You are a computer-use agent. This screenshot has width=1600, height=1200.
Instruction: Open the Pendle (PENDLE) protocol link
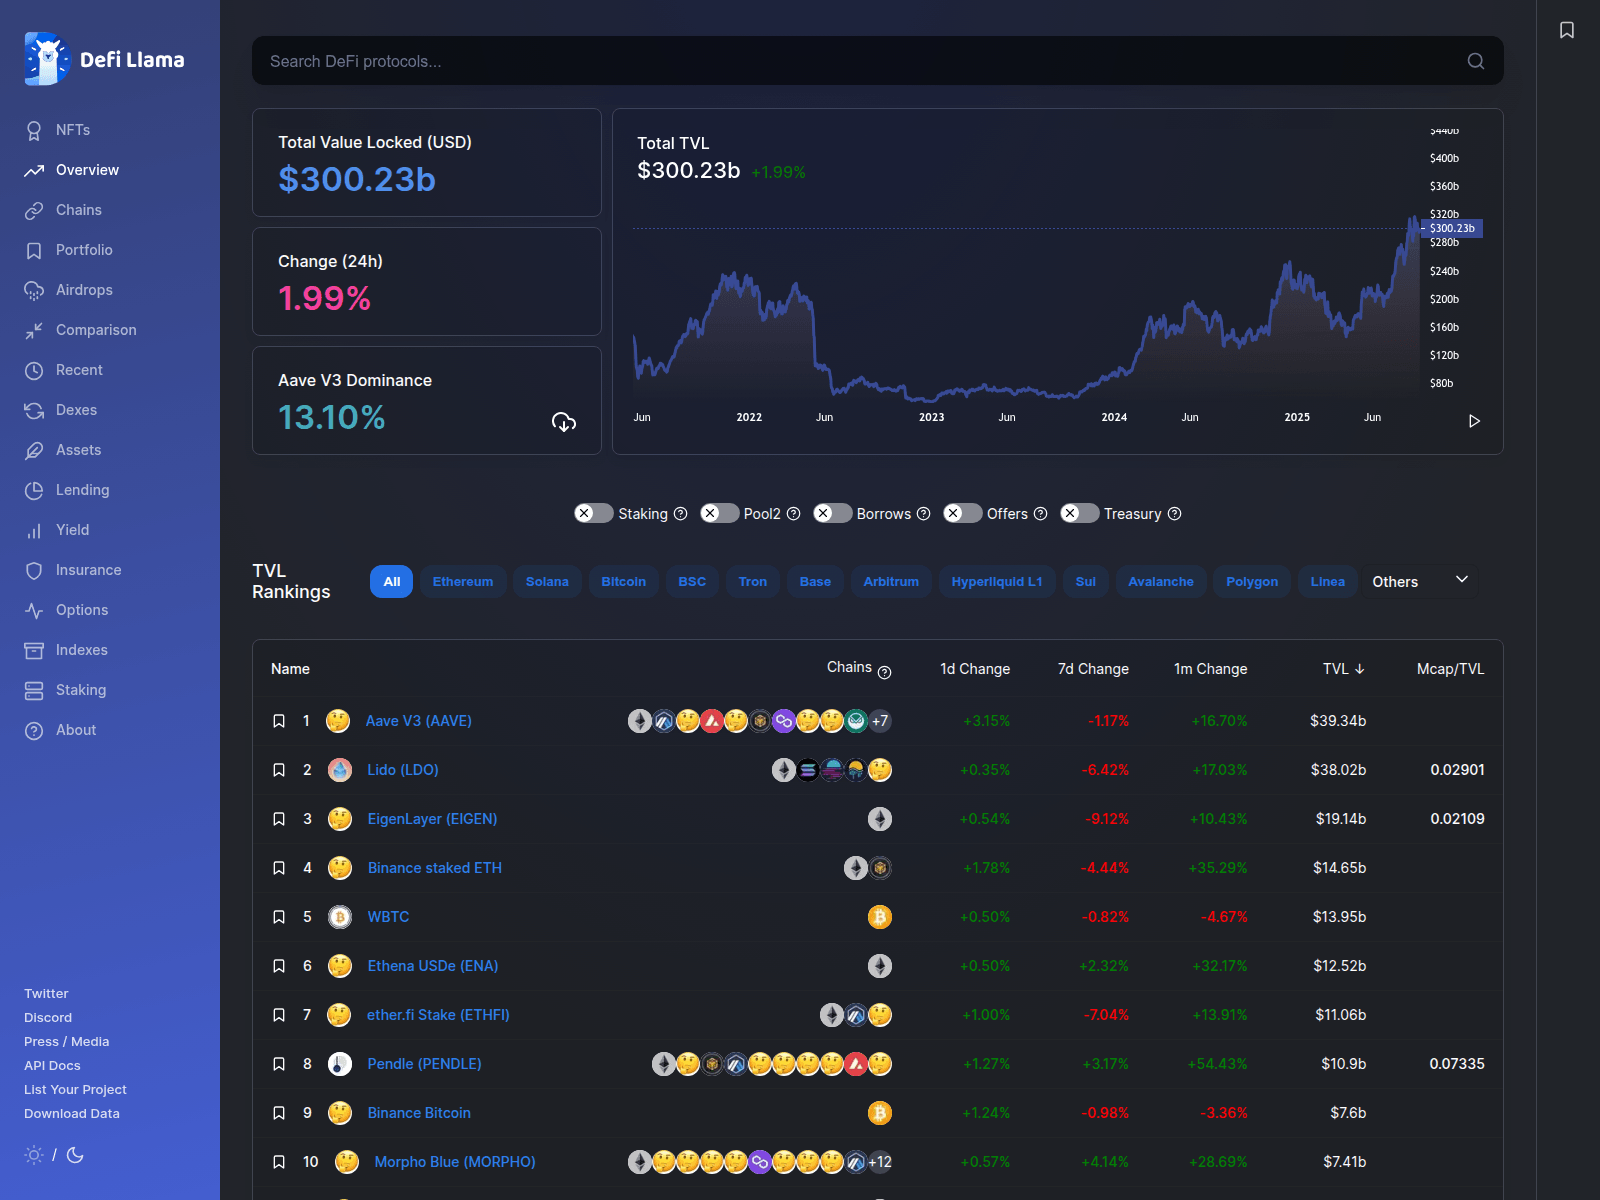[424, 1064]
